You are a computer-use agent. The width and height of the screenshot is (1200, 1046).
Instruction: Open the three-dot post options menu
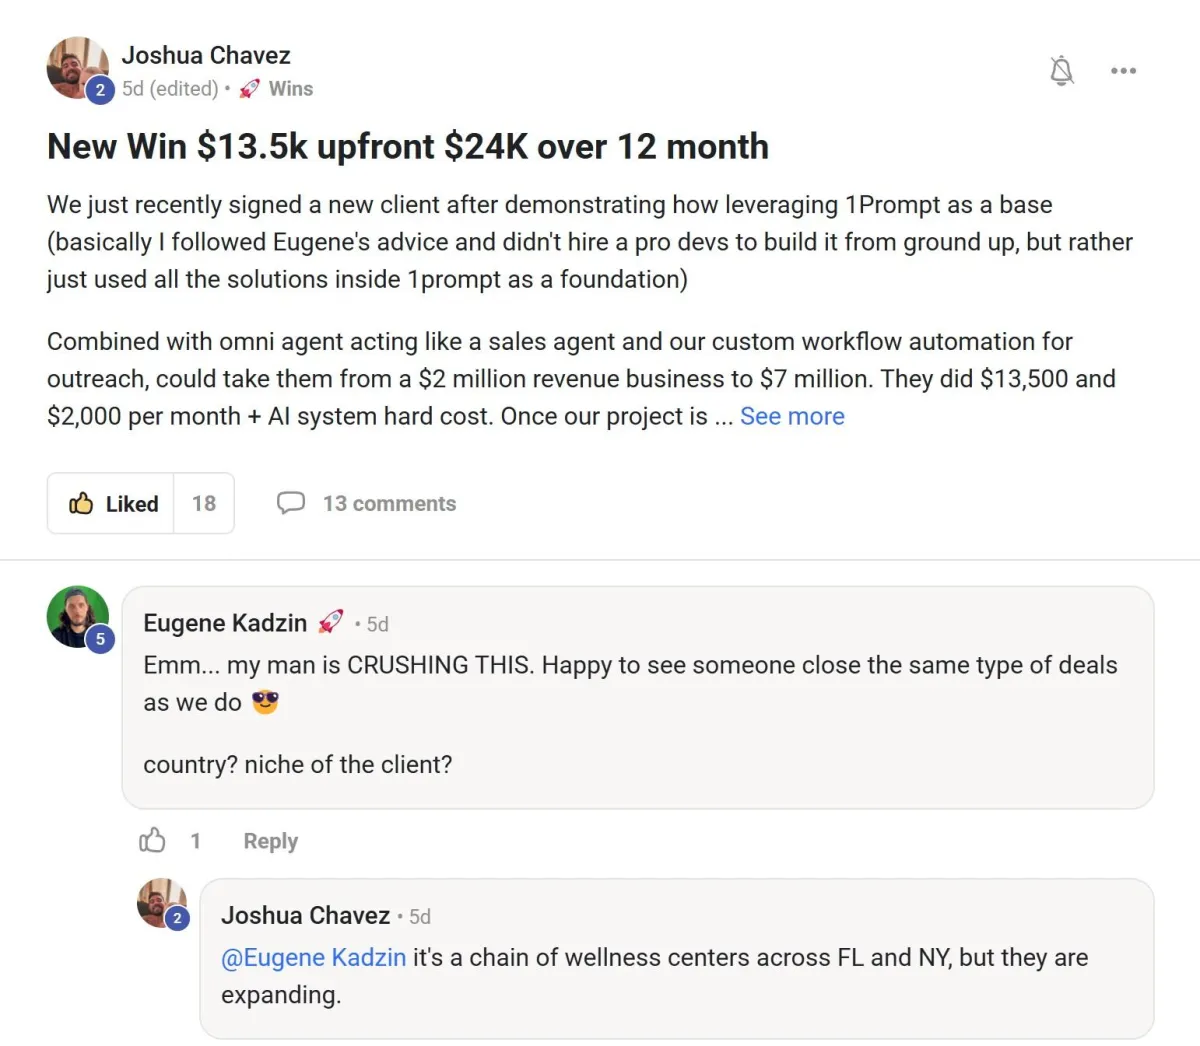tap(1123, 71)
